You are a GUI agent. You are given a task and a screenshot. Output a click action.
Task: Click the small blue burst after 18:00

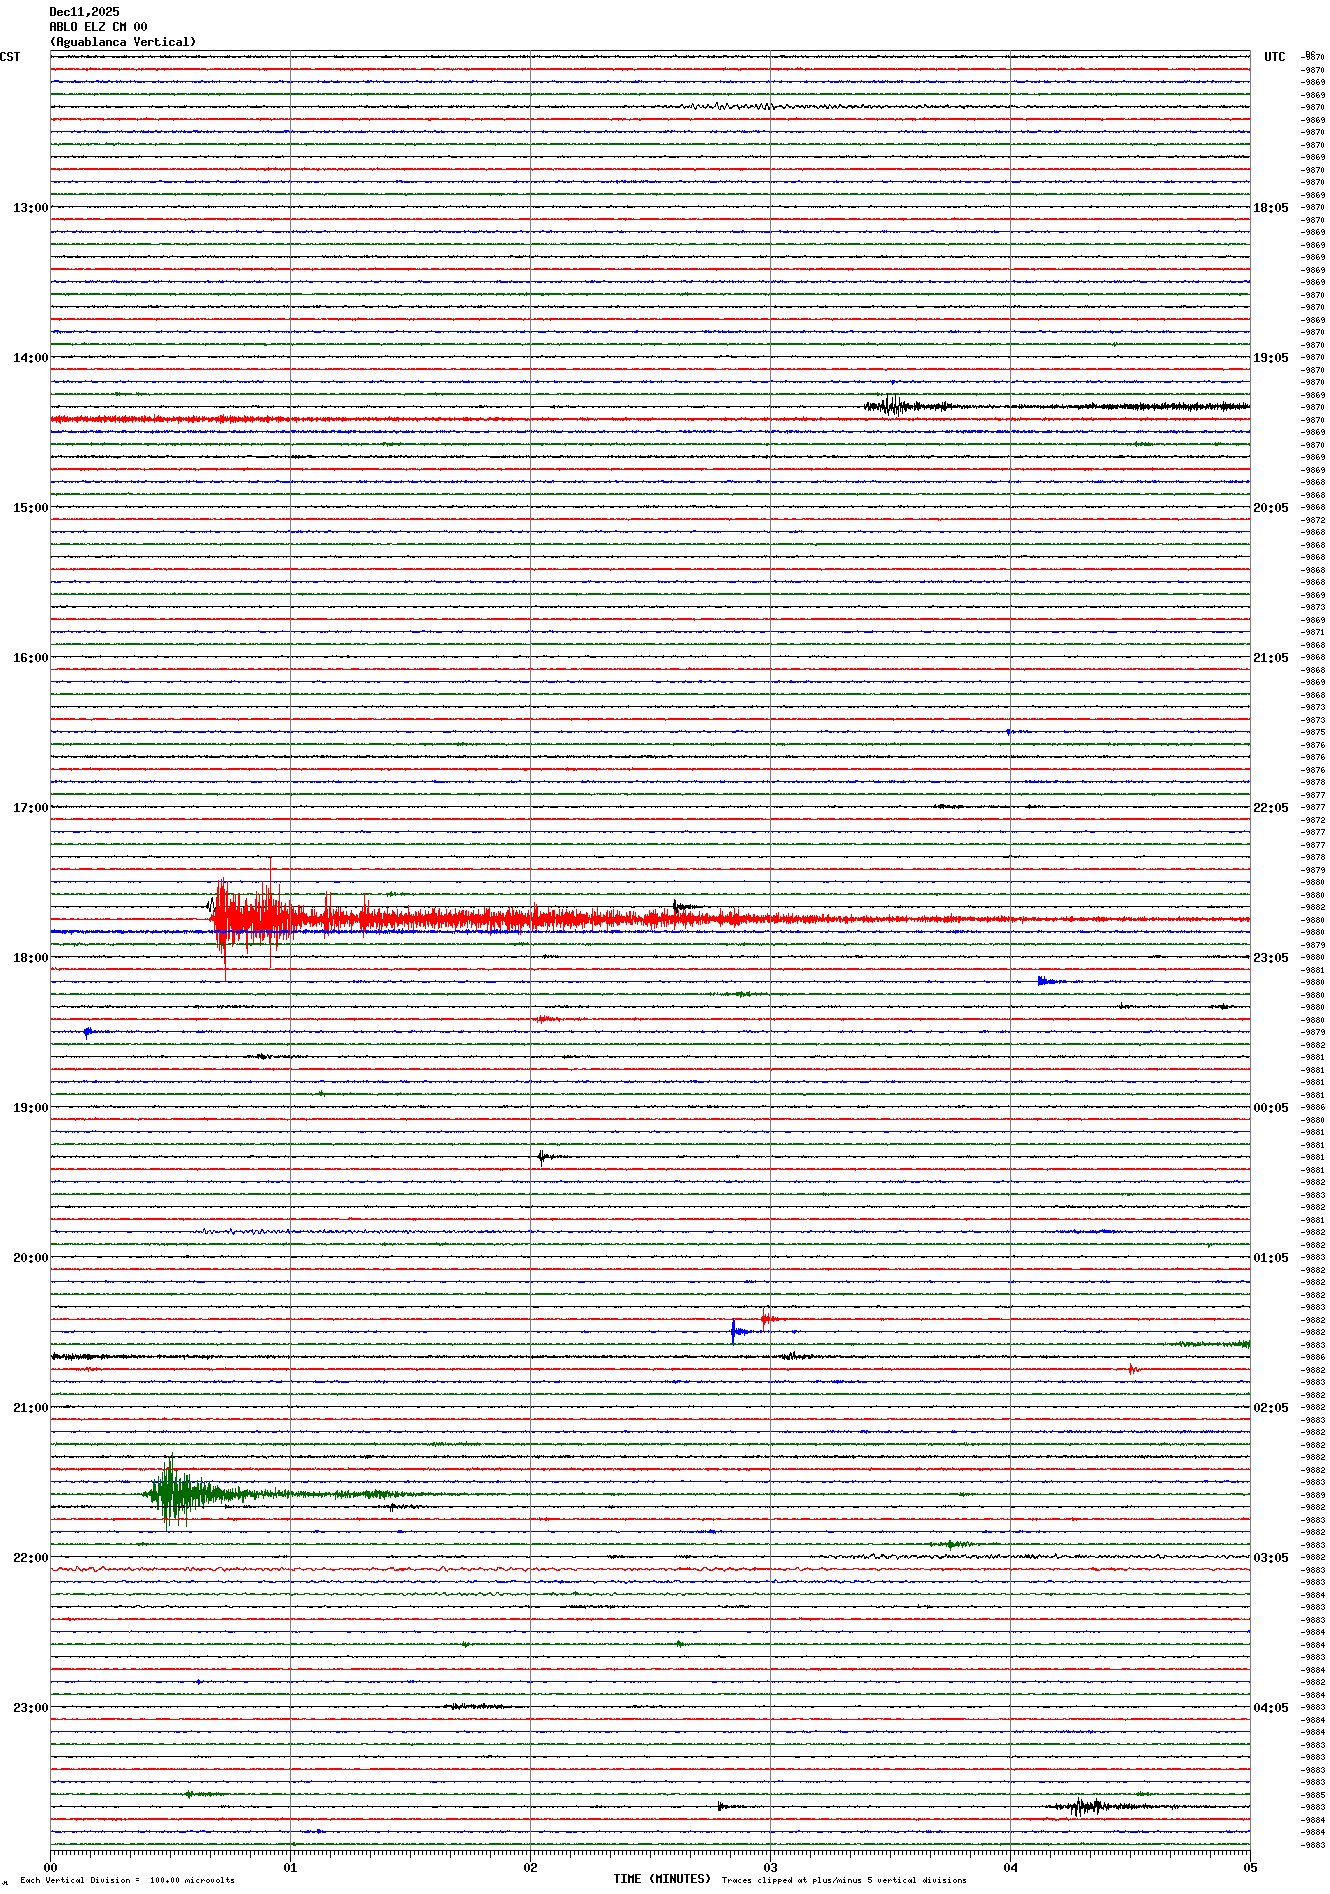[1045, 981]
